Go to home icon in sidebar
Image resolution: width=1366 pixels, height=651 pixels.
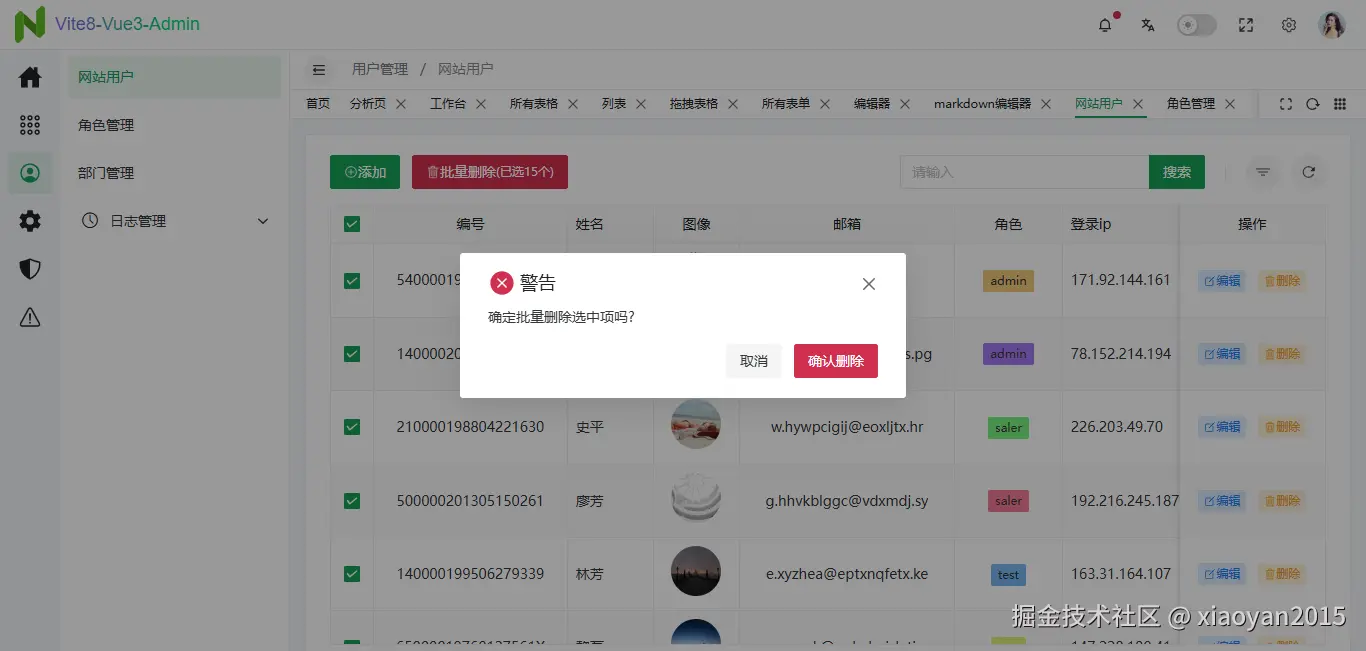30,77
